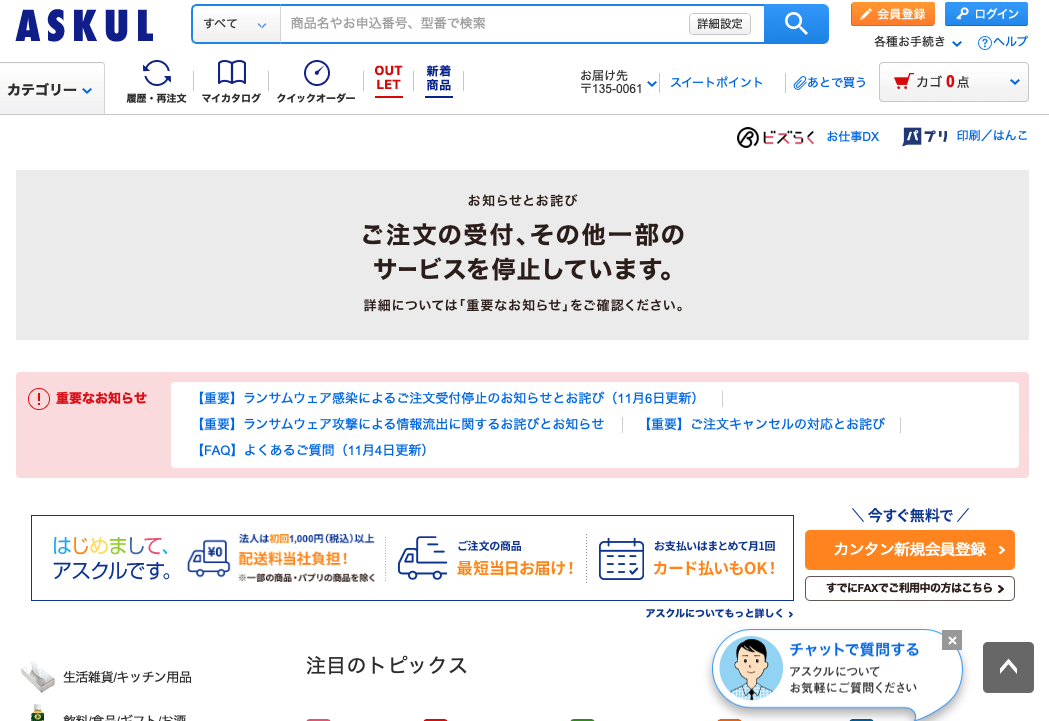Click the login (ログイン) button
Image resolution: width=1049 pixels, height=721 pixels.
pos(986,14)
